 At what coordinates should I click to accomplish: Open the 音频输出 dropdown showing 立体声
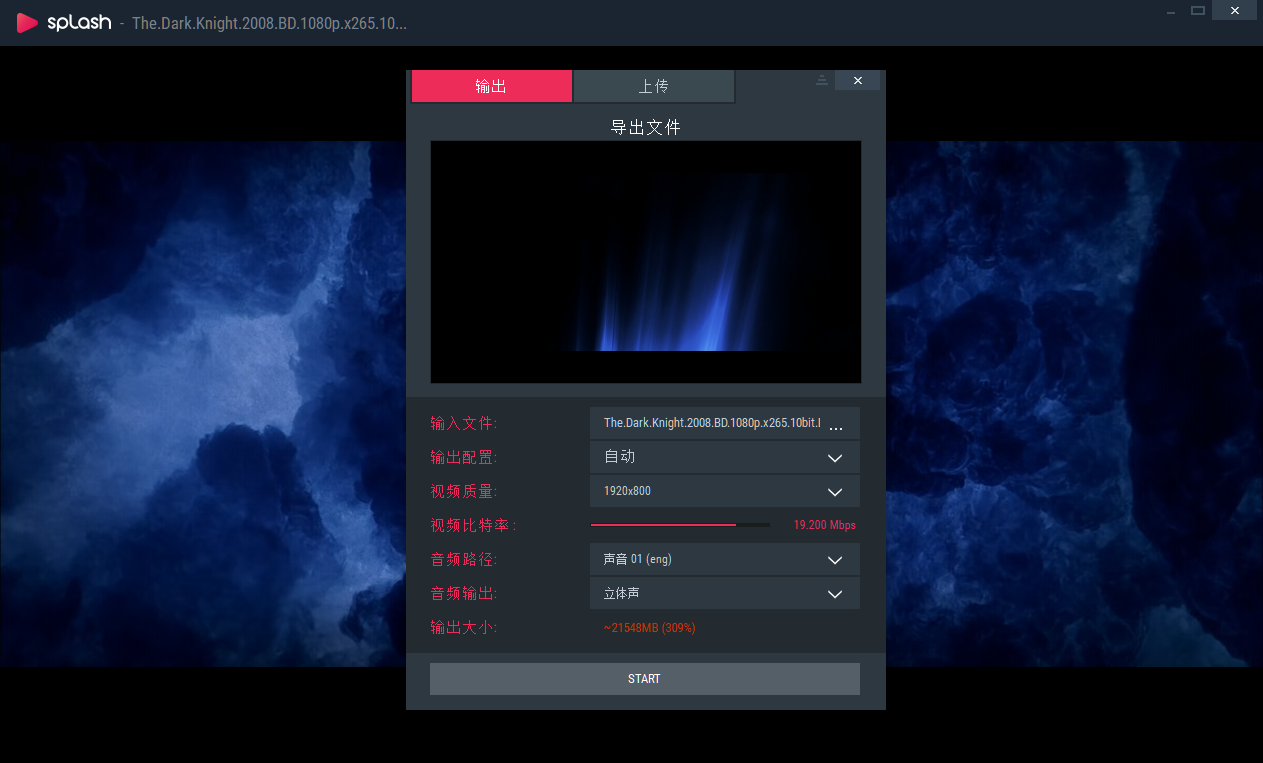coord(725,593)
